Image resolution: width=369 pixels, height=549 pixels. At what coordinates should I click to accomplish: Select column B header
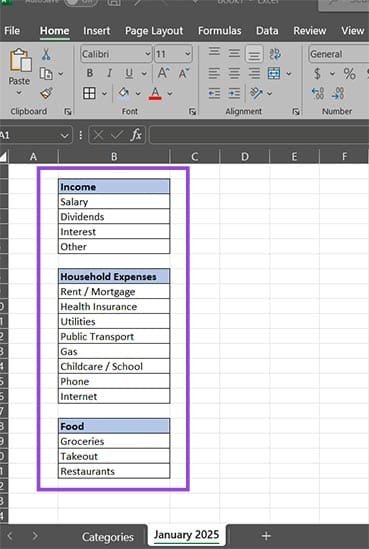pyautogui.click(x=114, y=156)
